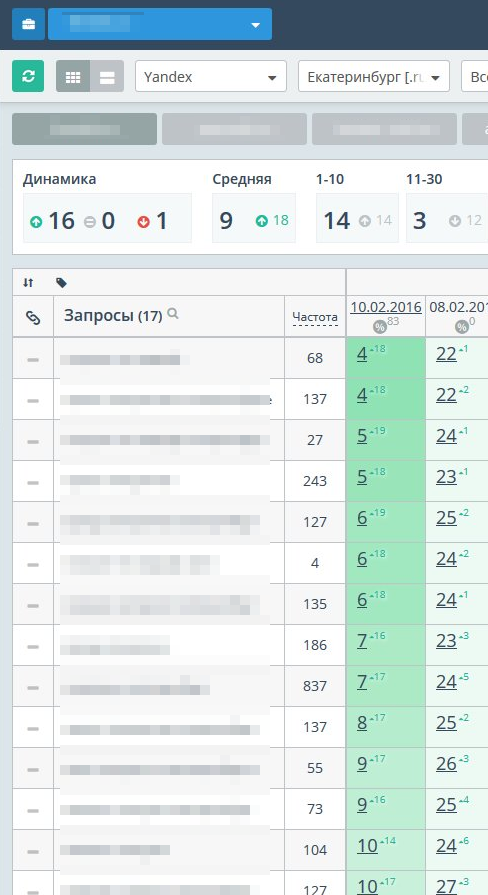This screenshot has width=488, height=895.
Task: Click the search magnifier next to Запросы
Action: 173,313
